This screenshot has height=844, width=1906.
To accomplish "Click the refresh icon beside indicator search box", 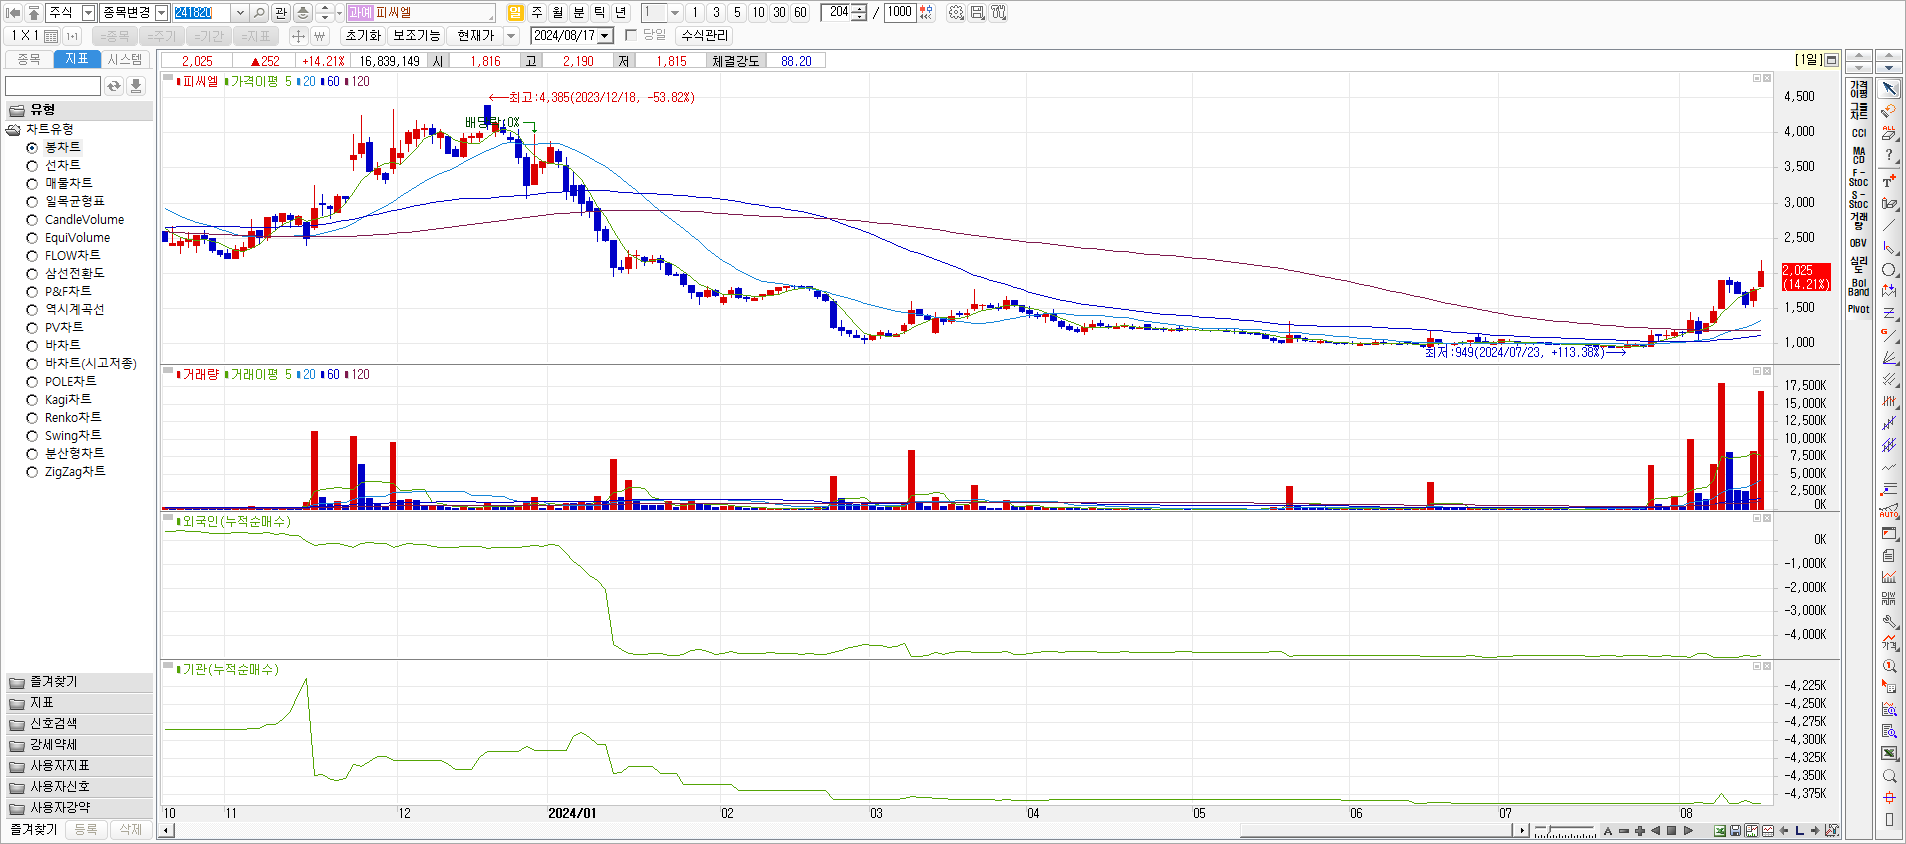I will pyautogui.click(x=114, y=86).
